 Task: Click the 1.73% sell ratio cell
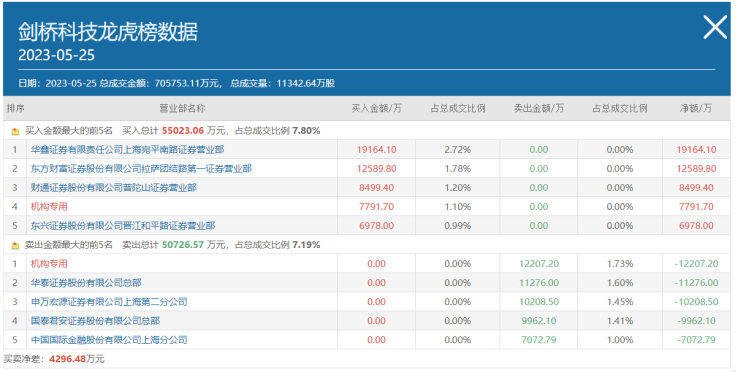620,264
